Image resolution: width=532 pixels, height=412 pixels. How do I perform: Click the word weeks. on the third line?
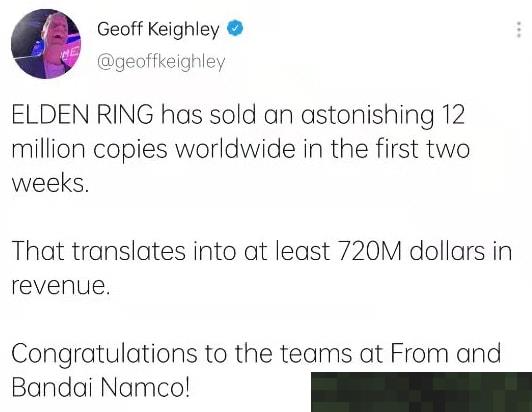pos(50,184)
